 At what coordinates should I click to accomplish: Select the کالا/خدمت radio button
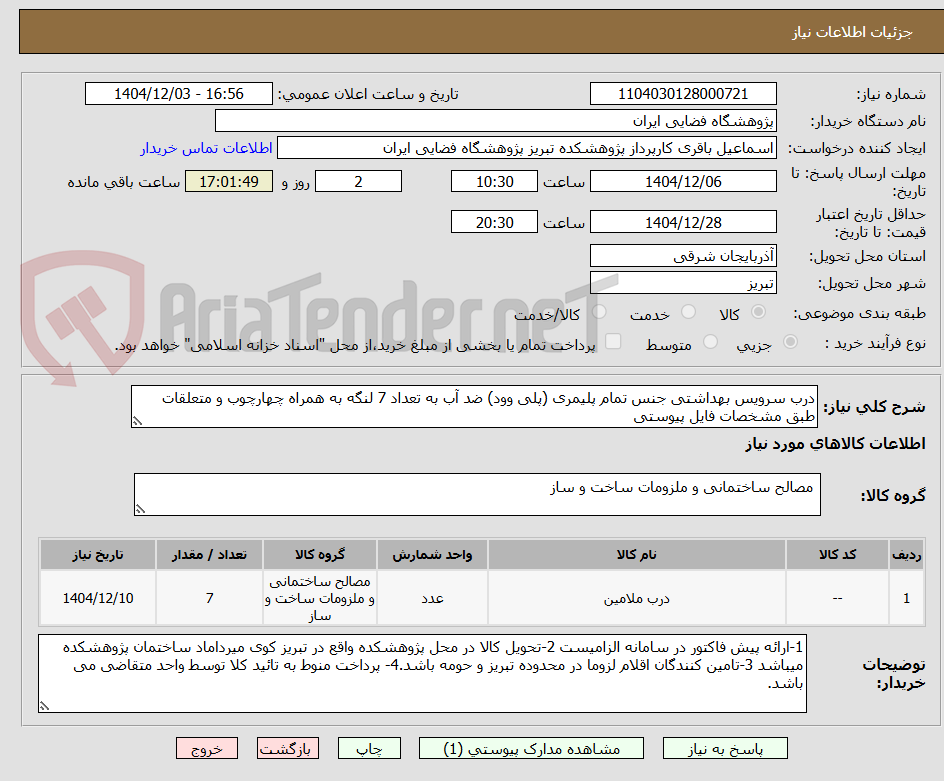pos(599,312)
